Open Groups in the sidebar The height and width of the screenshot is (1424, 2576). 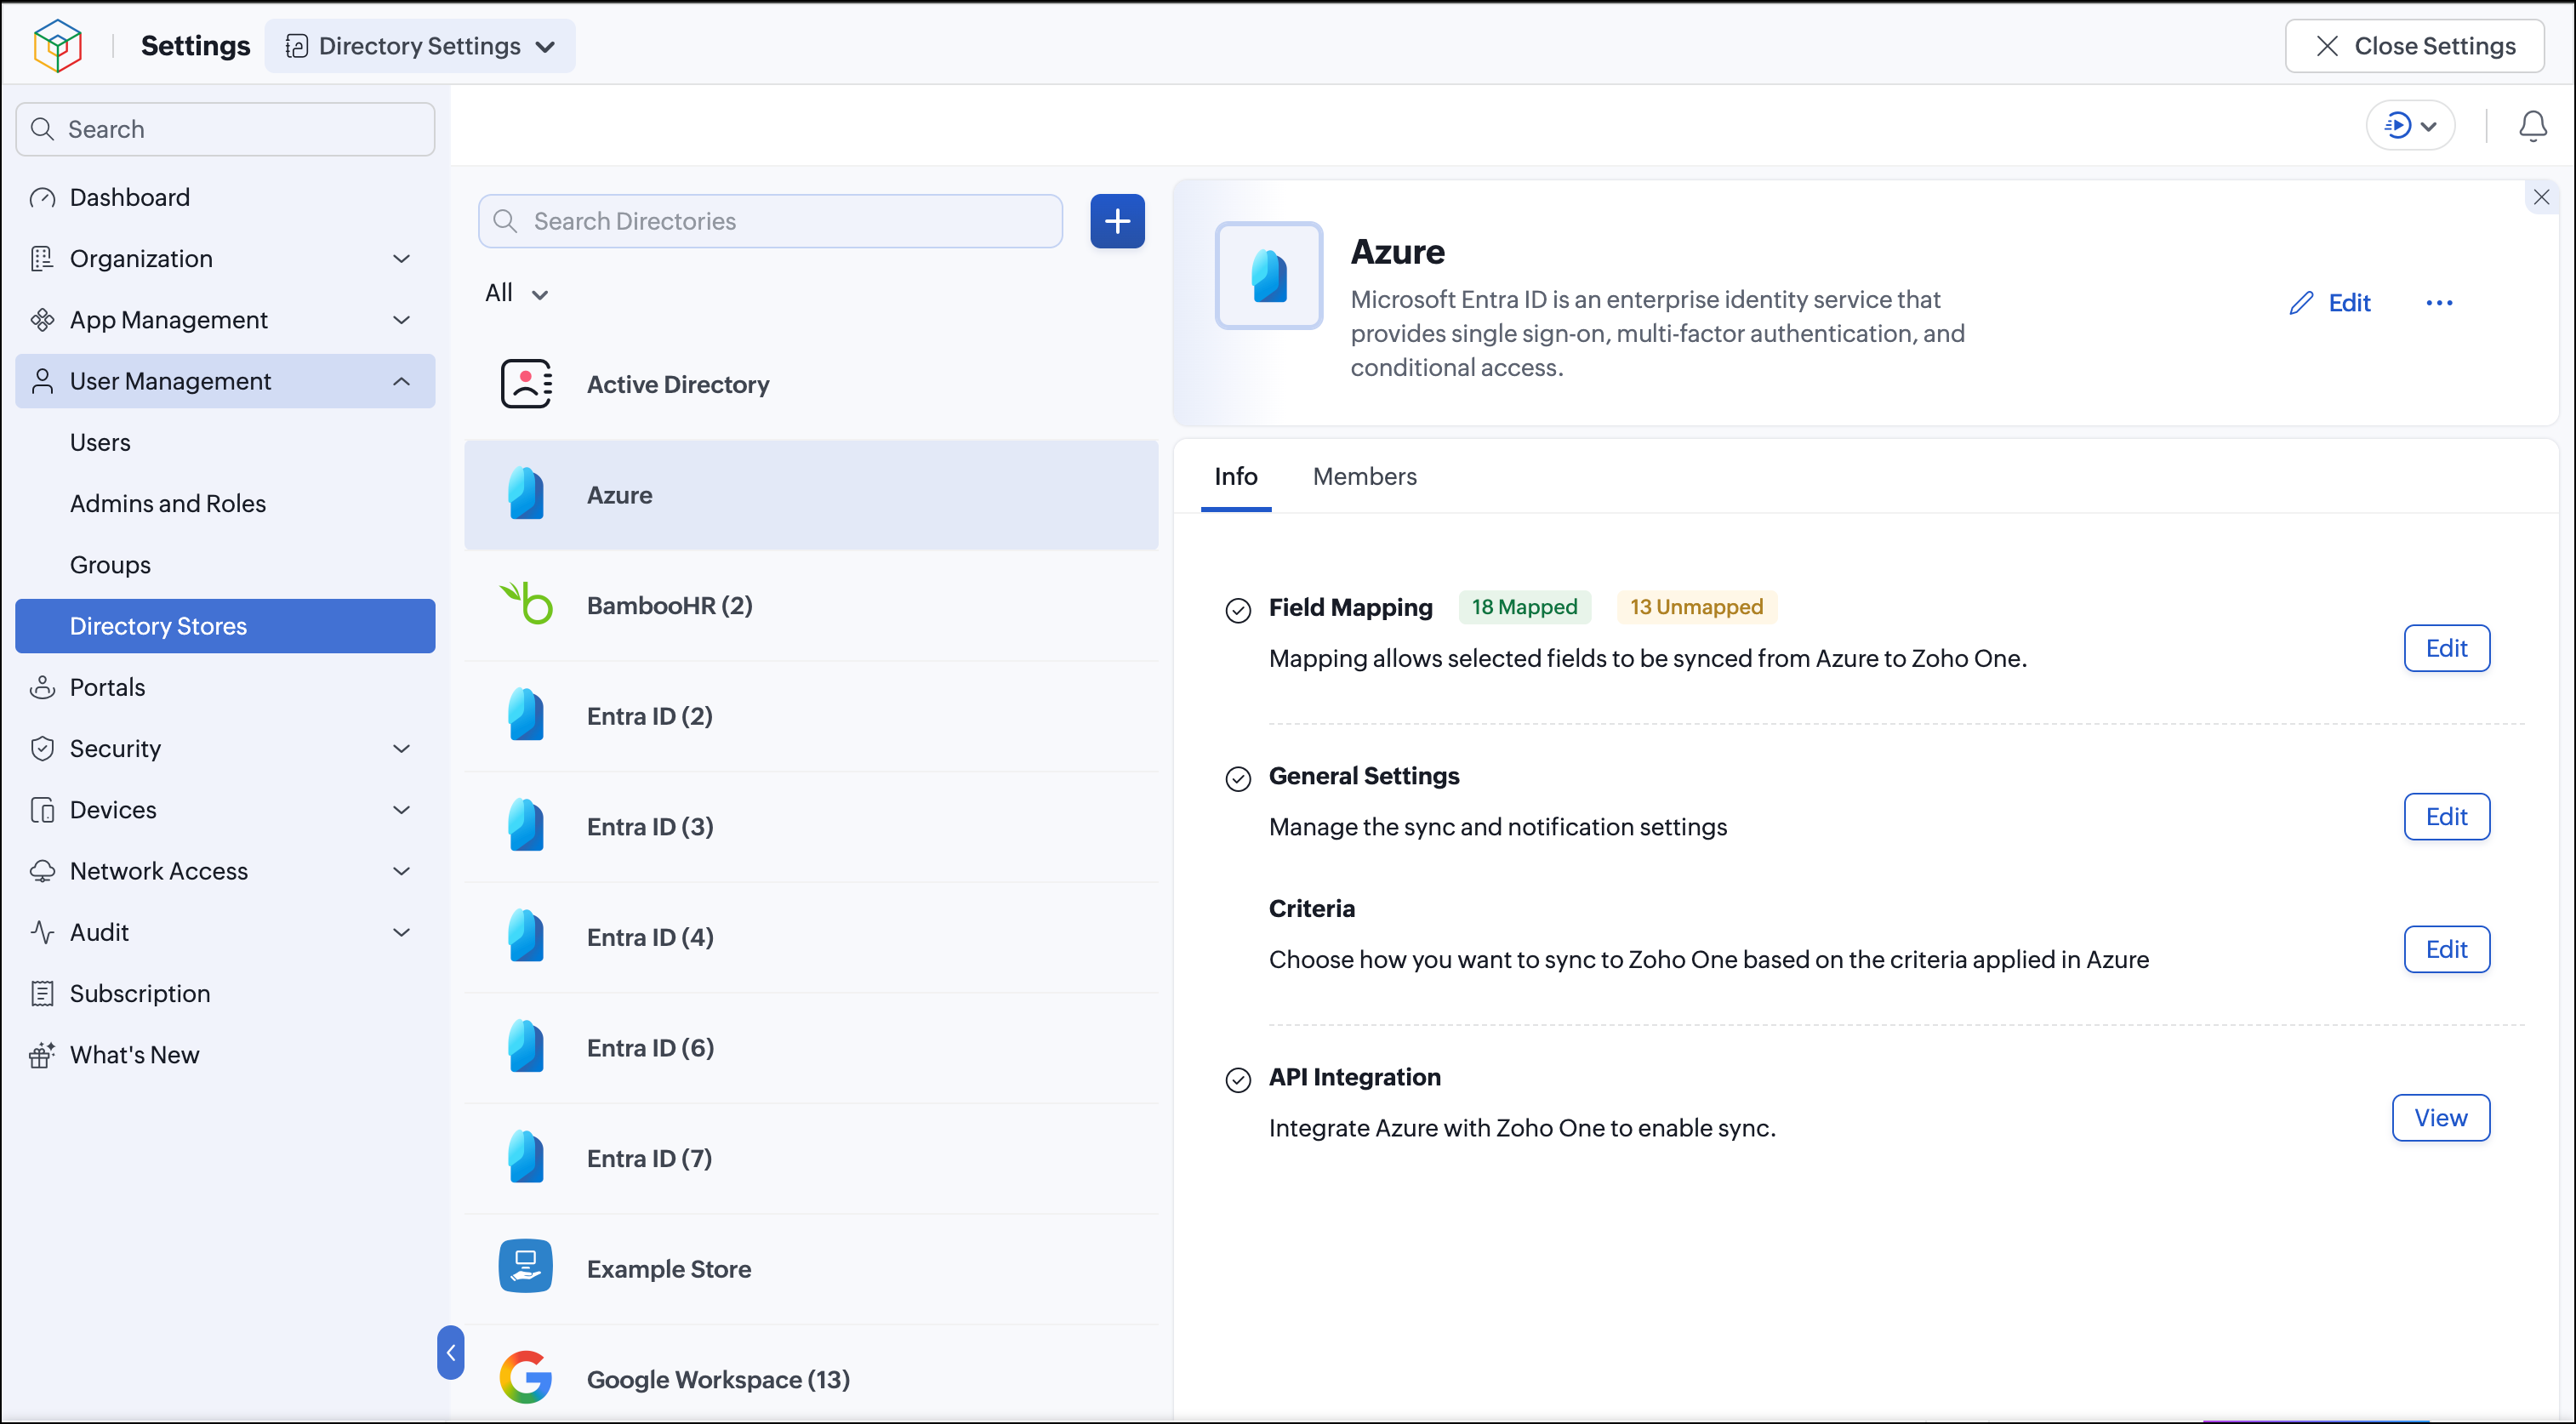pyautogui.click(x=225, y=565)
